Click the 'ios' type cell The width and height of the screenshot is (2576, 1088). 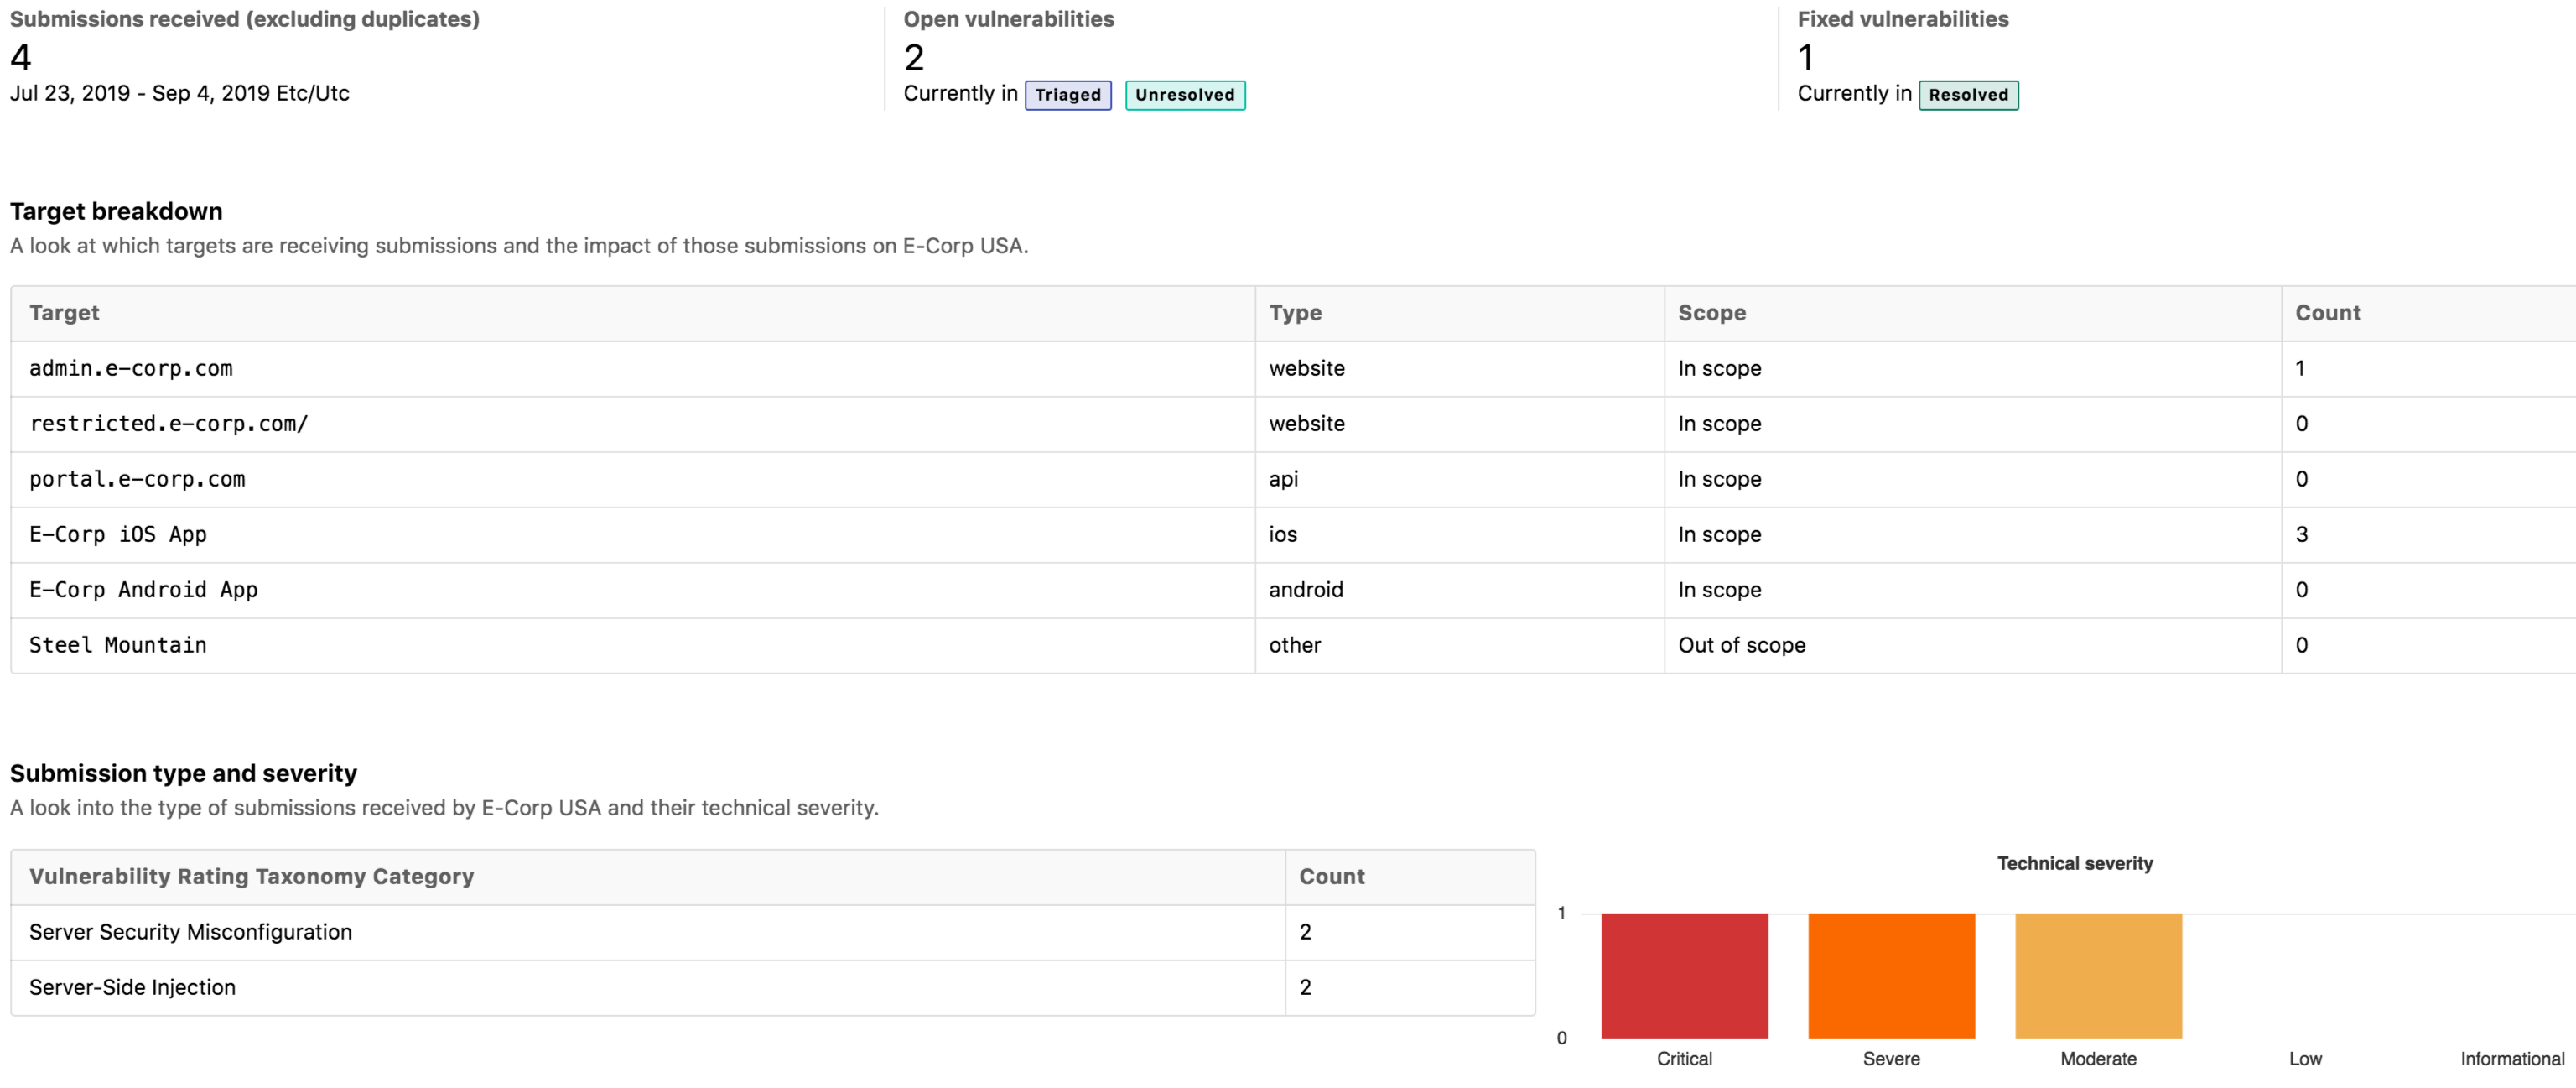click(1459, 535)
